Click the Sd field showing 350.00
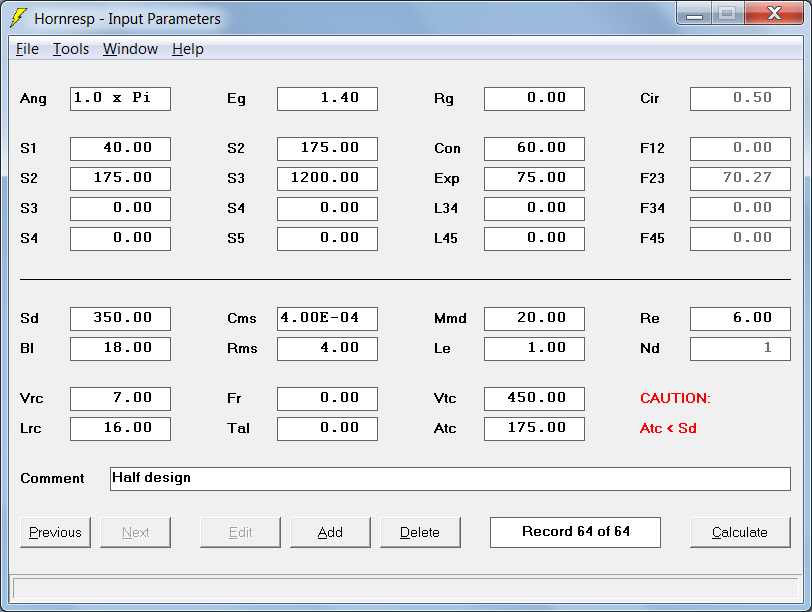 pyautogui.click(x=120, y=319)
